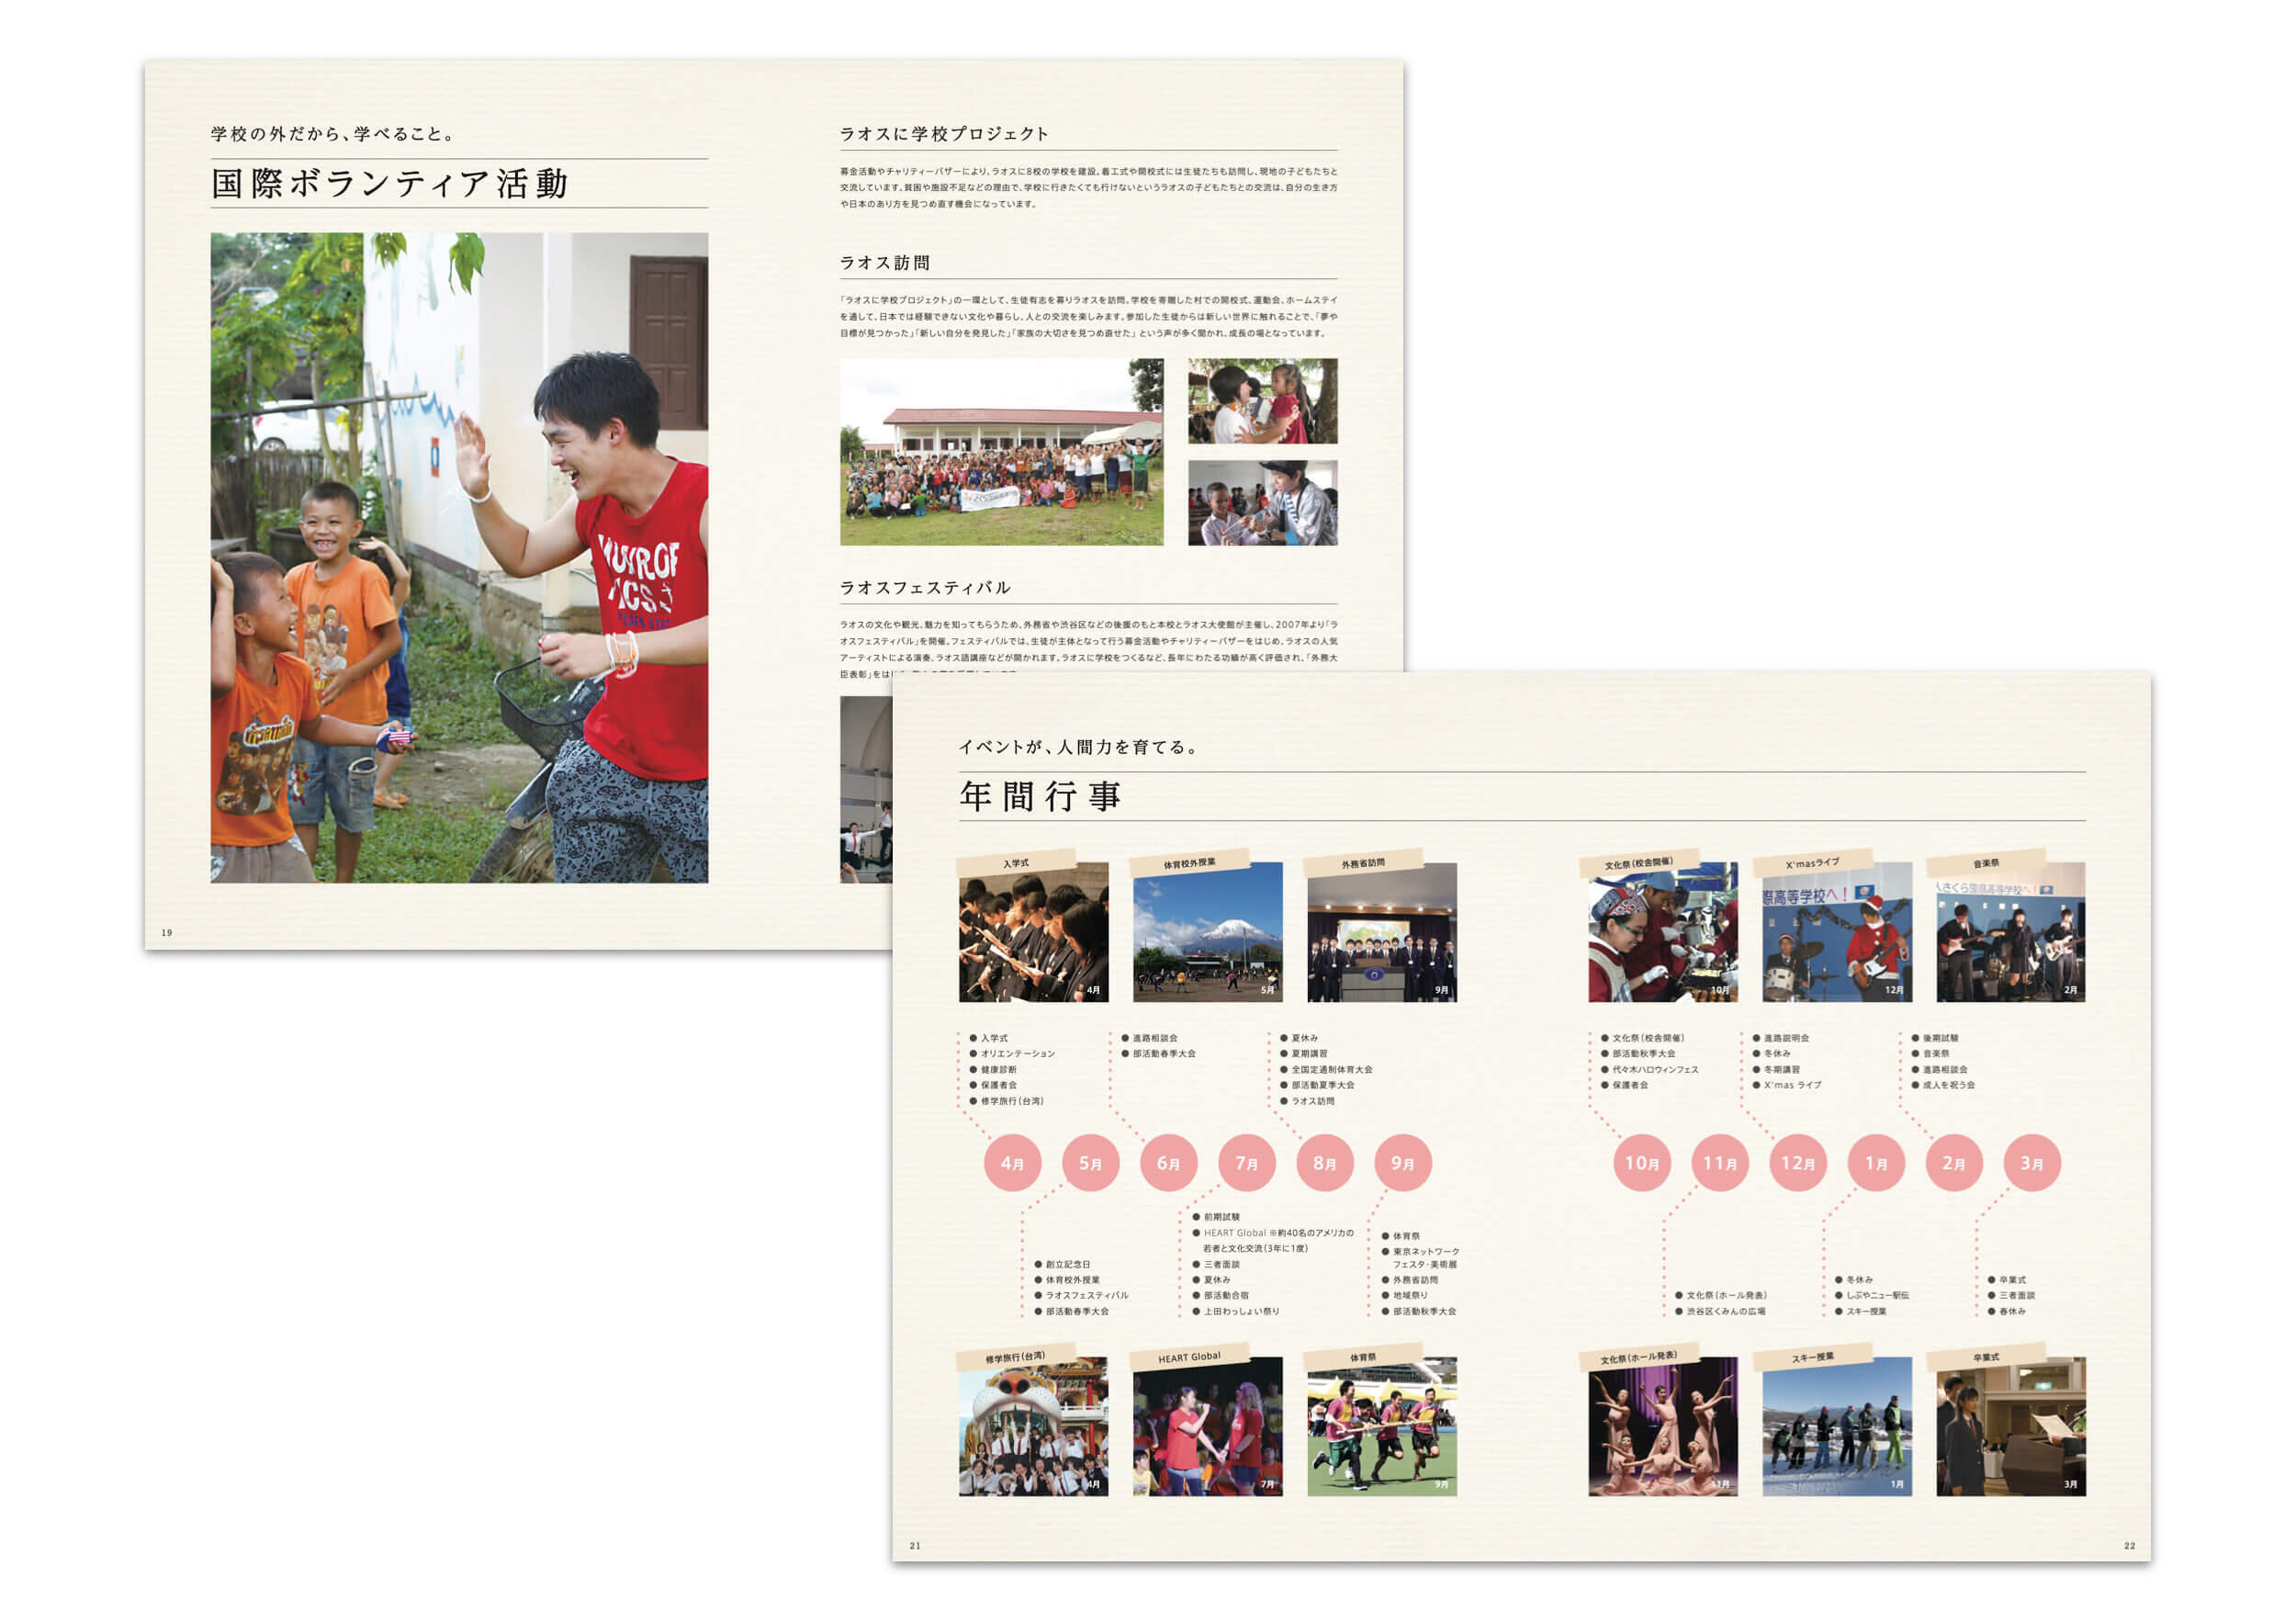Click the 創立記念日 list item
Screen dimensions: 2296x1622
(x=1063, y=1265)
